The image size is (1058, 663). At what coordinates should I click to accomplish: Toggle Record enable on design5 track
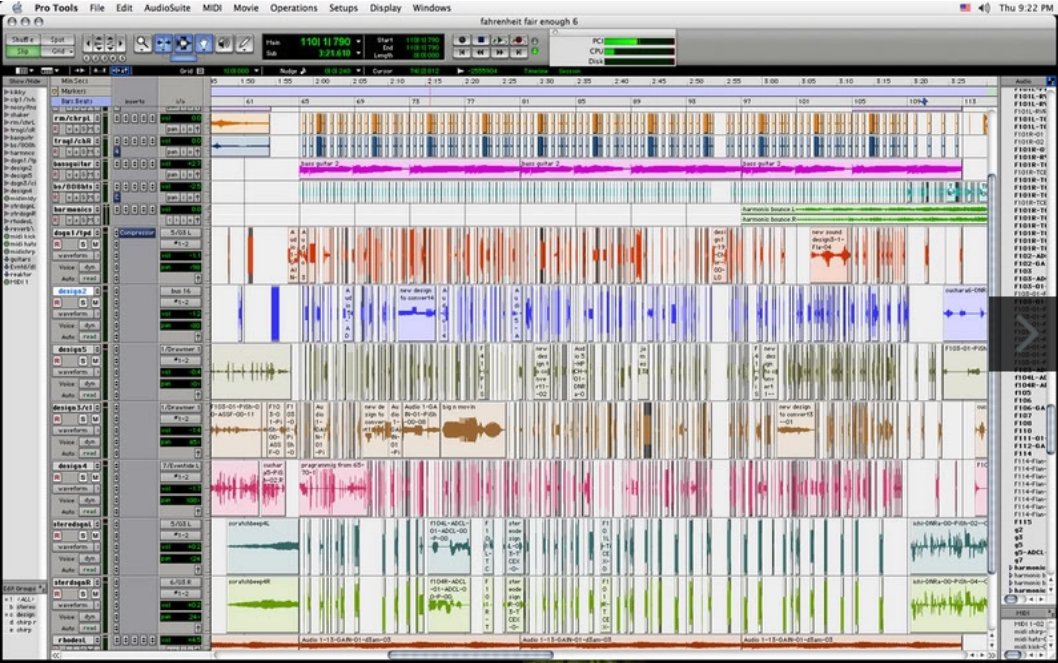tap(57, 361)
